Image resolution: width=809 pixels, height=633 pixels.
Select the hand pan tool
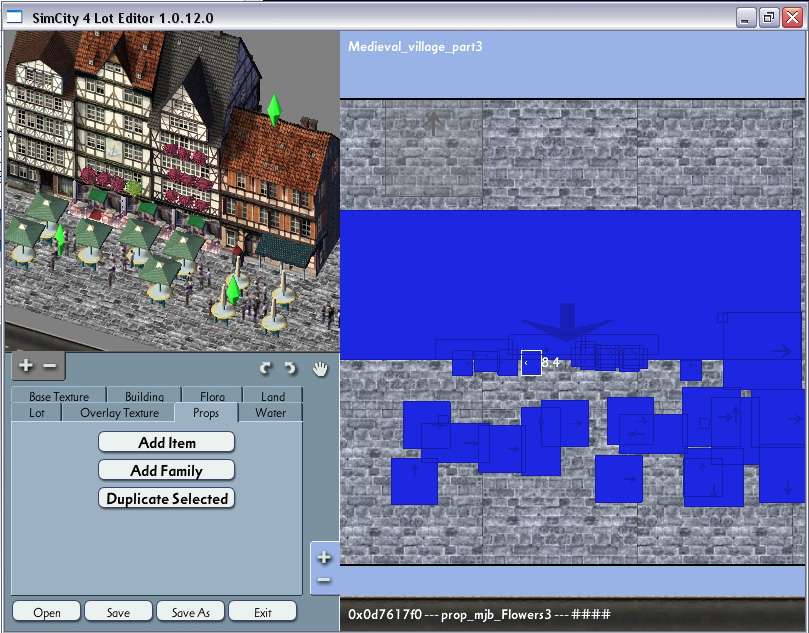point(320,368)
